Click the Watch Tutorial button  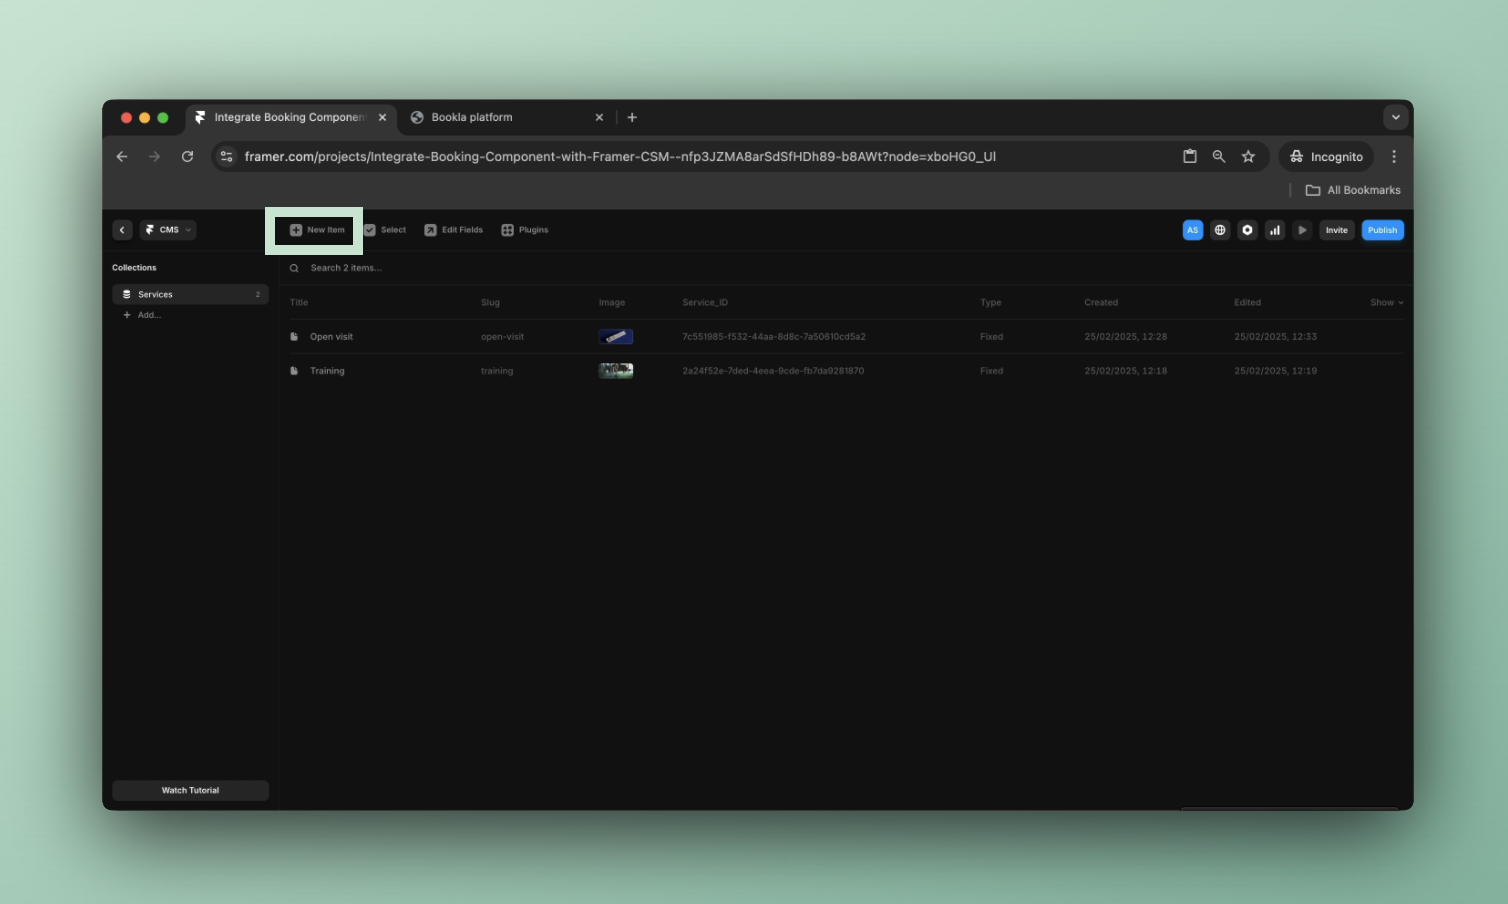coord(190,790)
